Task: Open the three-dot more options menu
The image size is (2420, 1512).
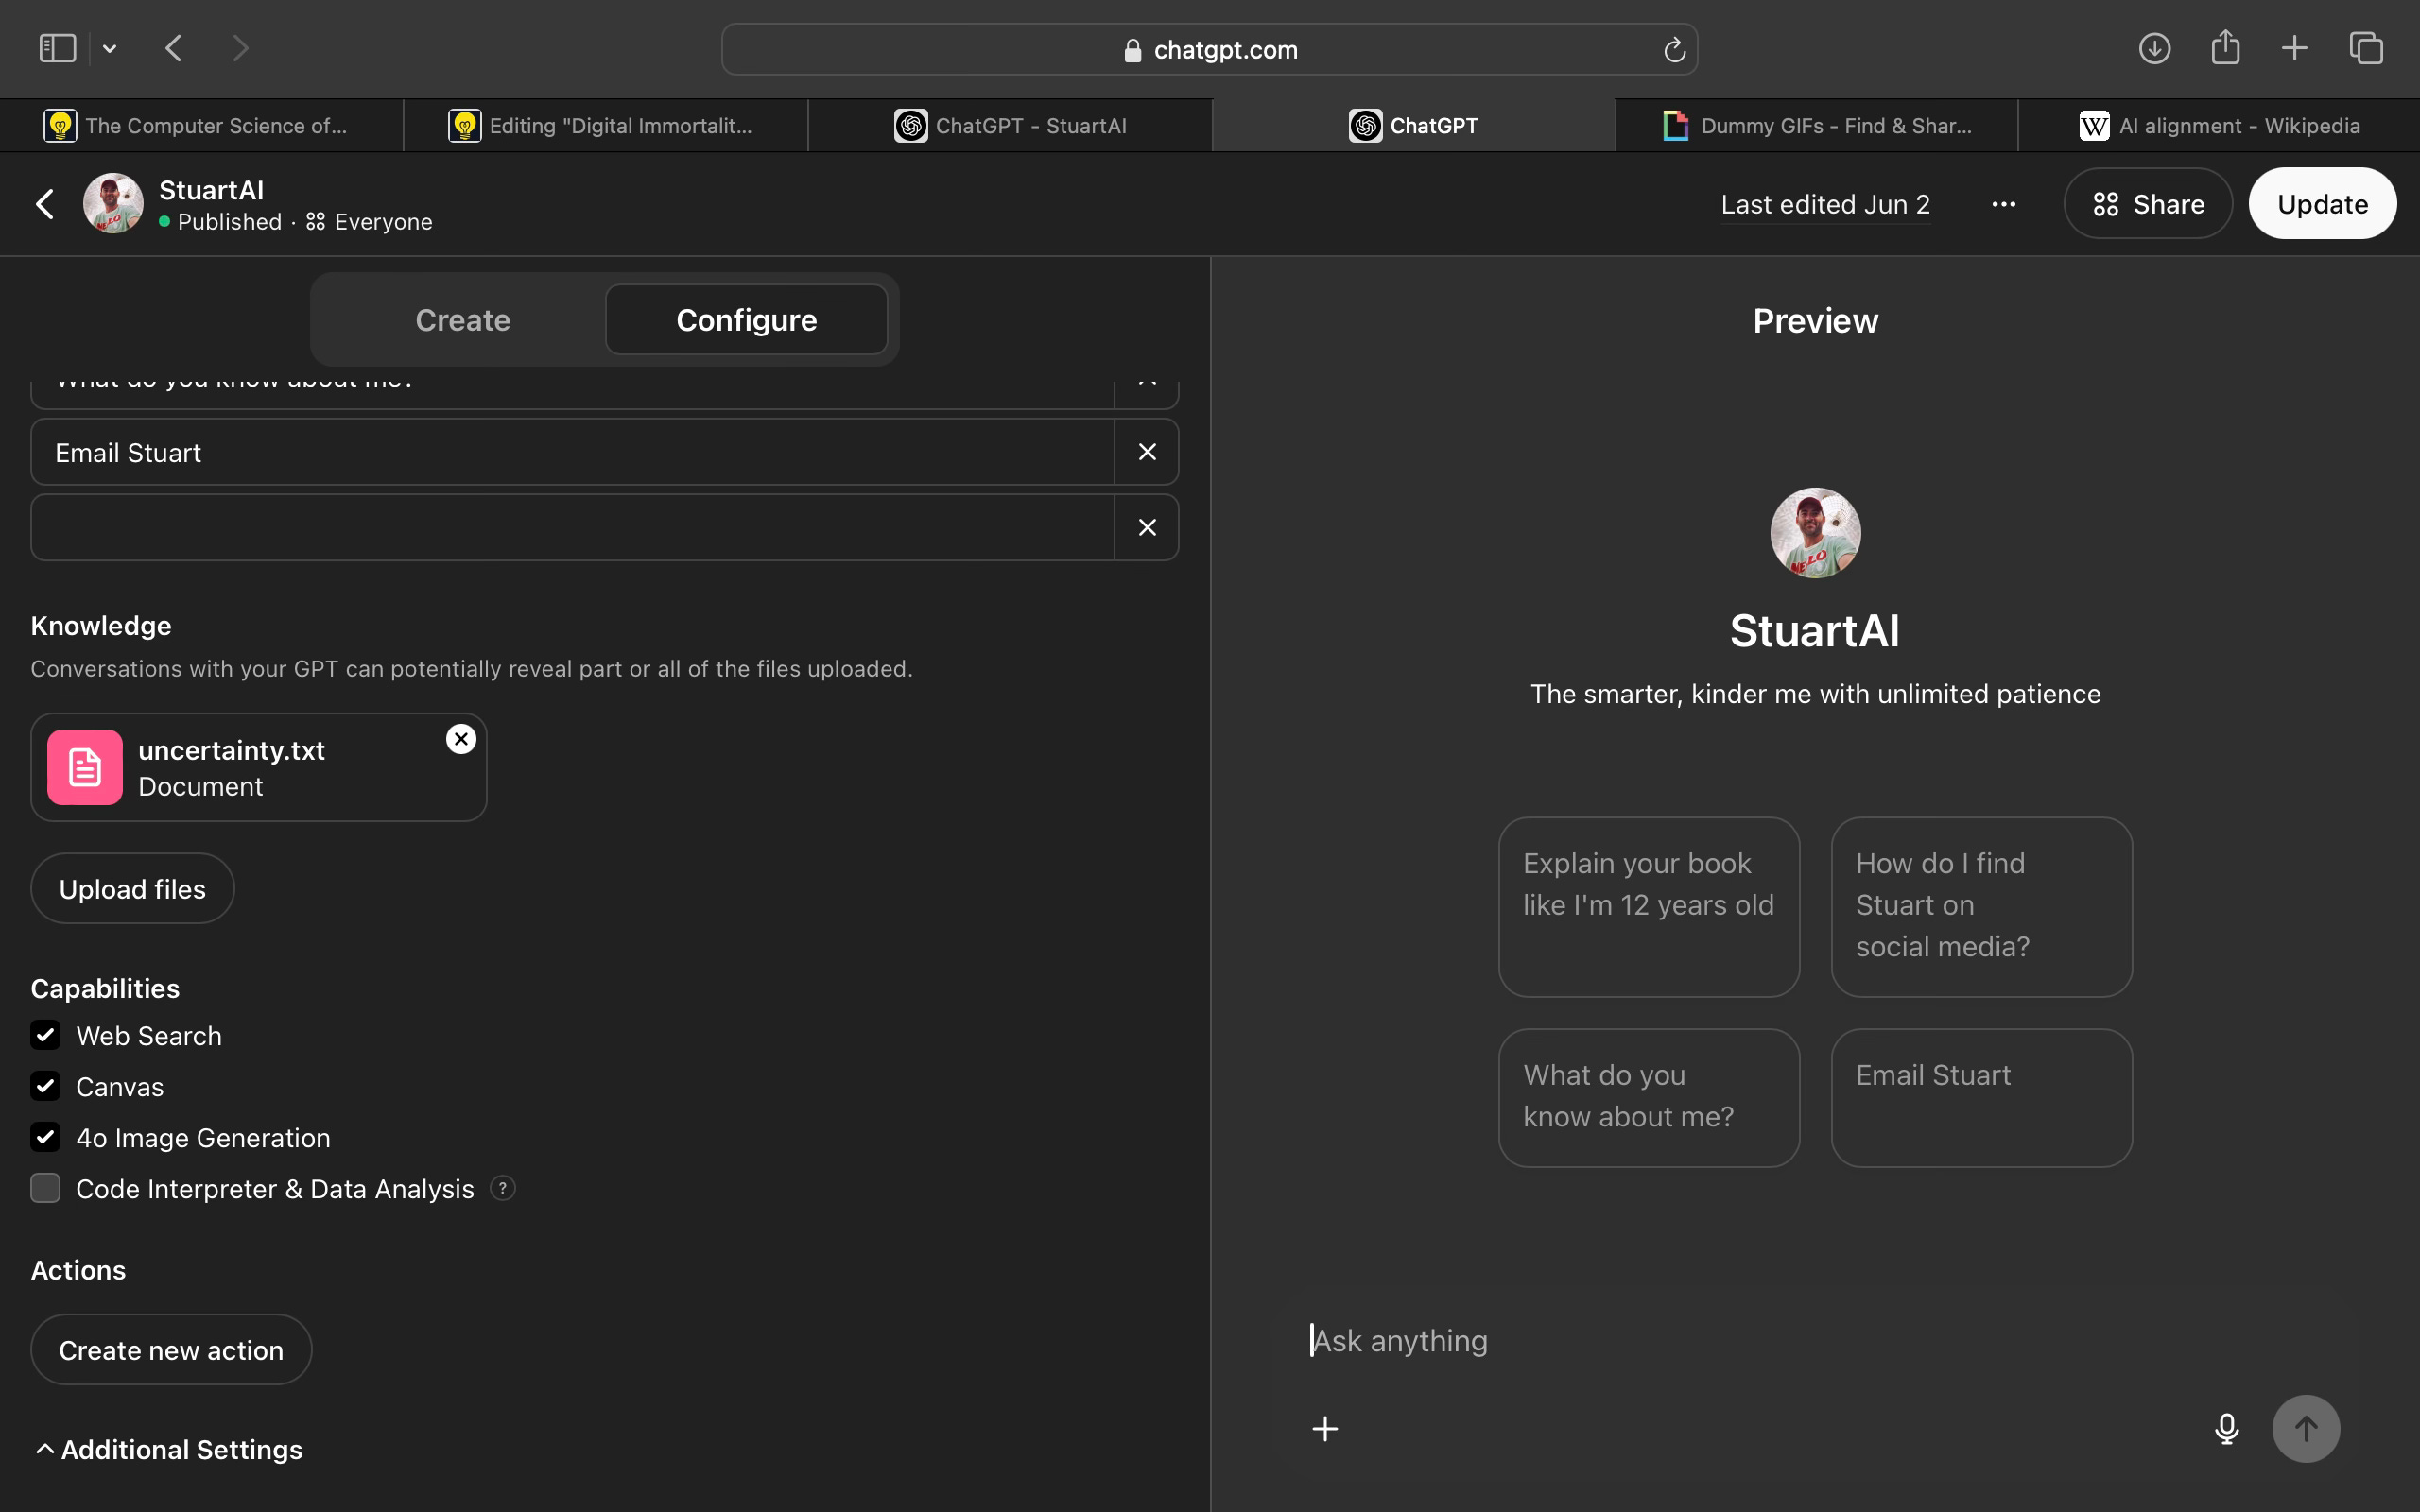Action: [x=2003, y=204]
